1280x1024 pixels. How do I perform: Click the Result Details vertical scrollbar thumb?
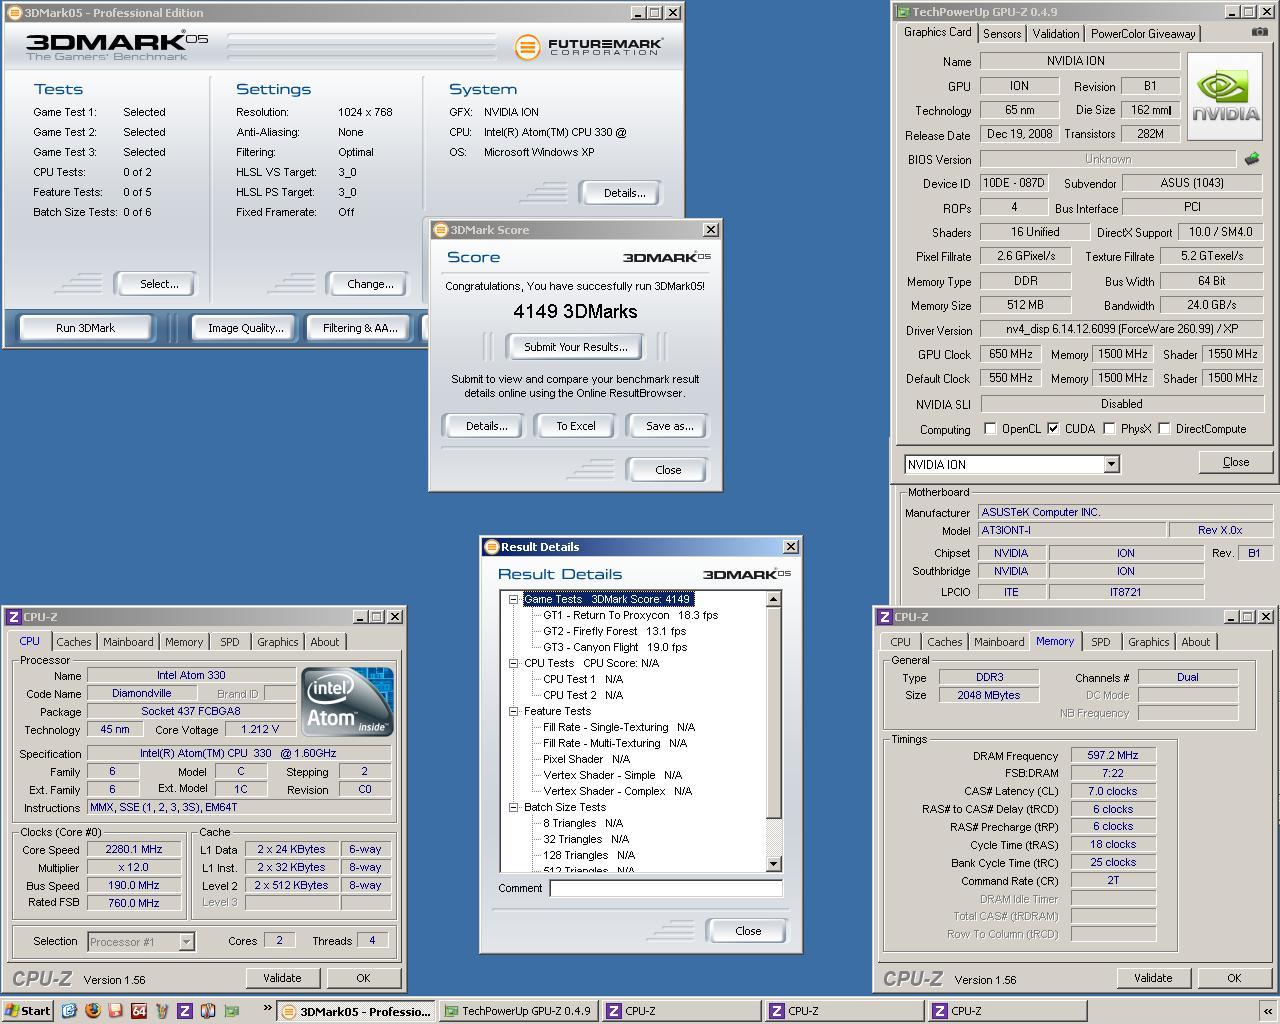tap(773, 712)
